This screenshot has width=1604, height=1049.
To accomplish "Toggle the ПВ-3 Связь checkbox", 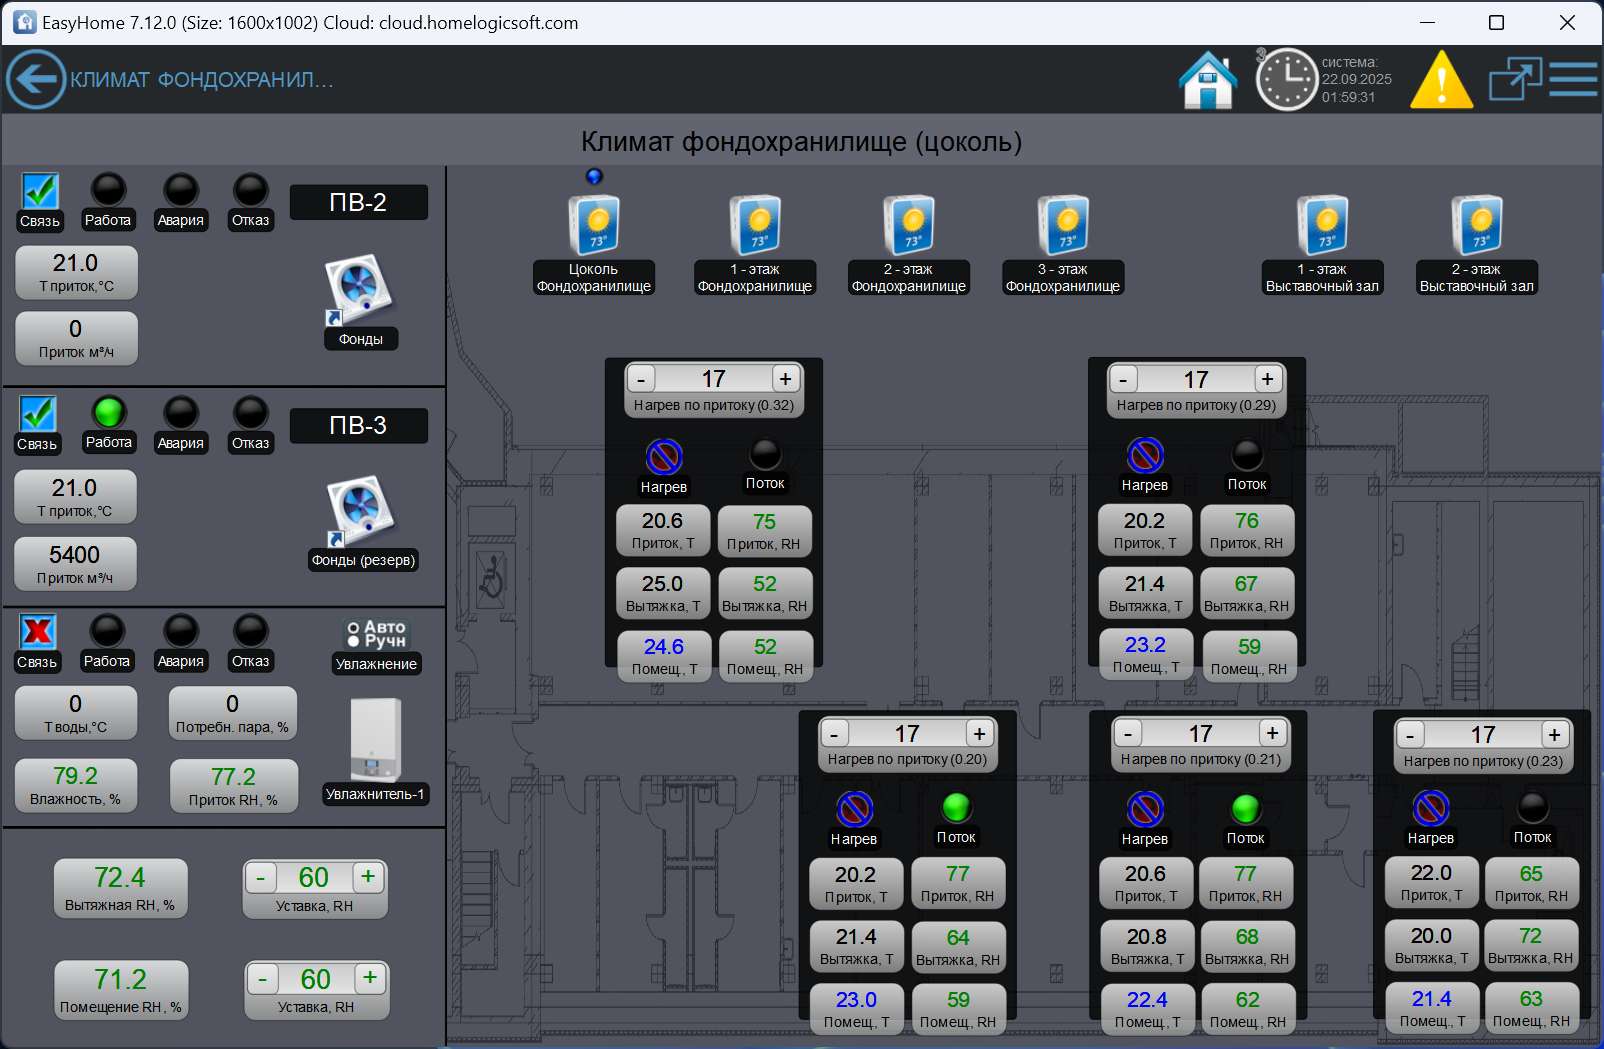I will click(37, 413).
